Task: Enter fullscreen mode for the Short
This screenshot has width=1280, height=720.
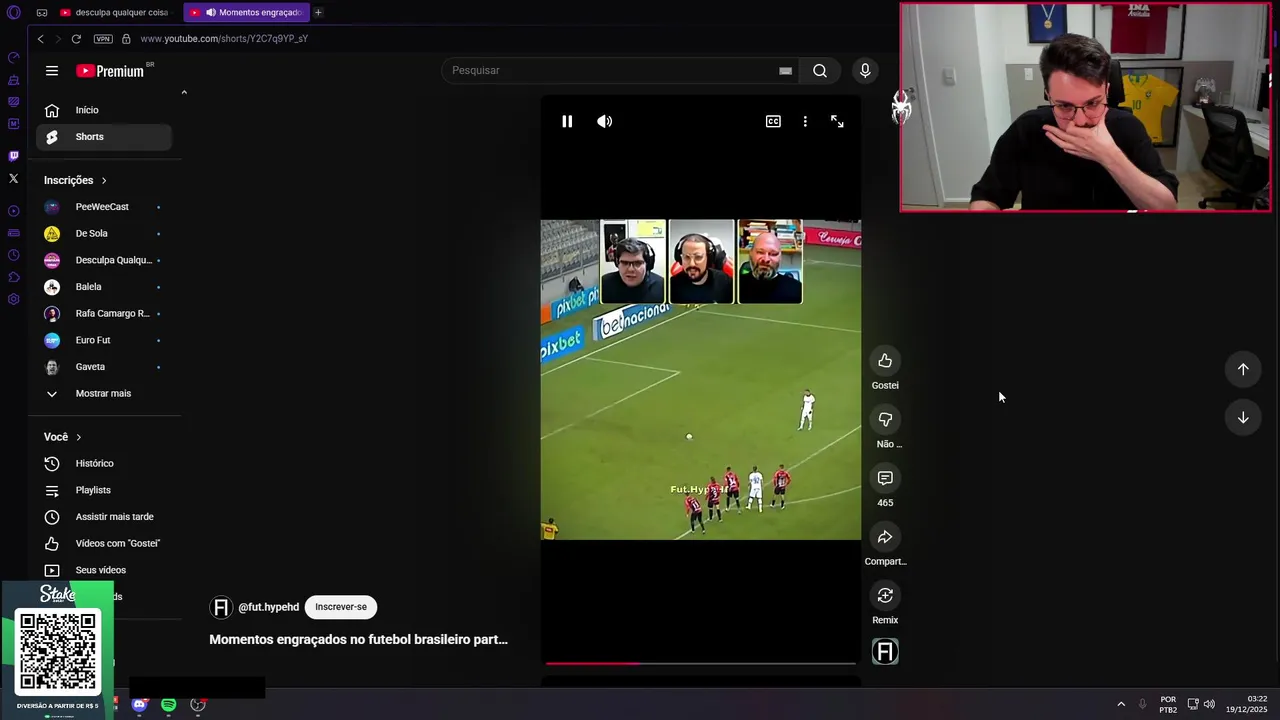Action: pyautogui.click(x=837, y=121)
